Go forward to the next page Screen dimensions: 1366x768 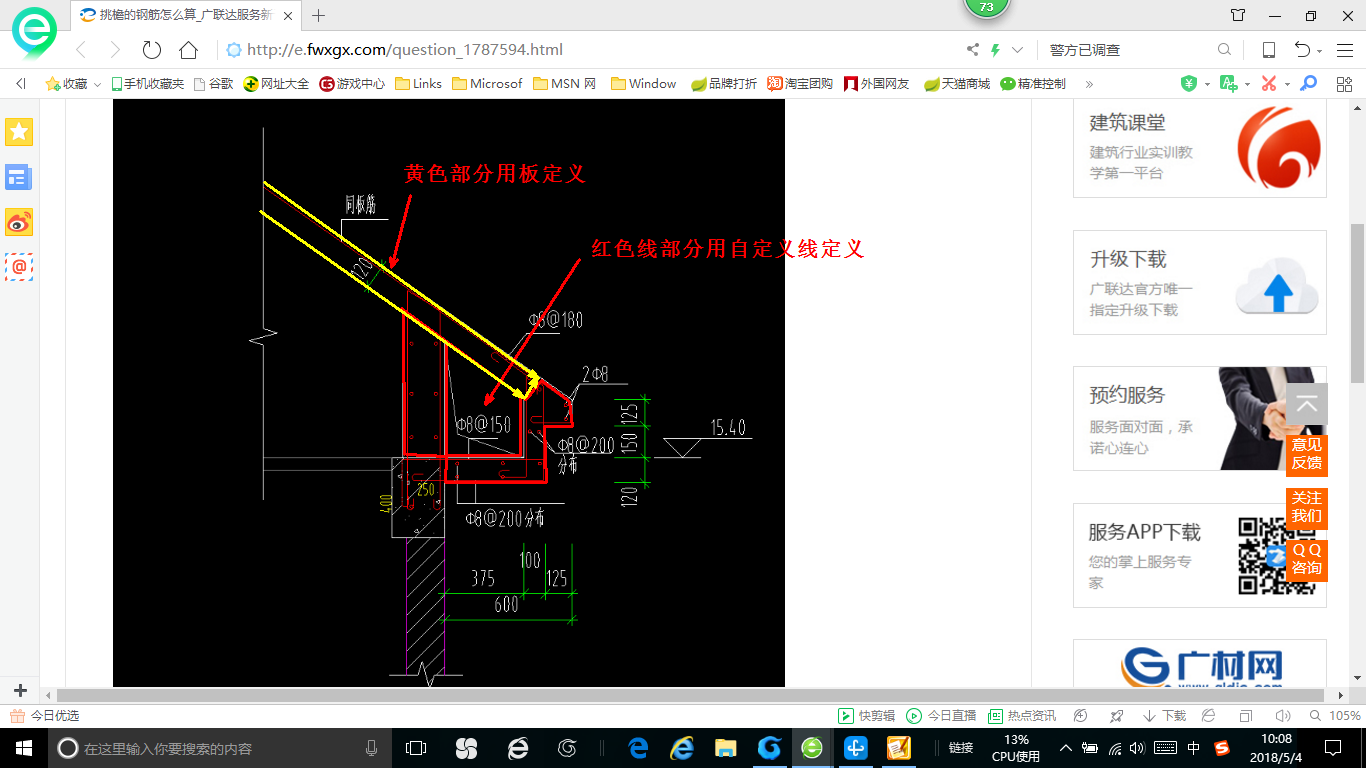[x=115, y=50]
